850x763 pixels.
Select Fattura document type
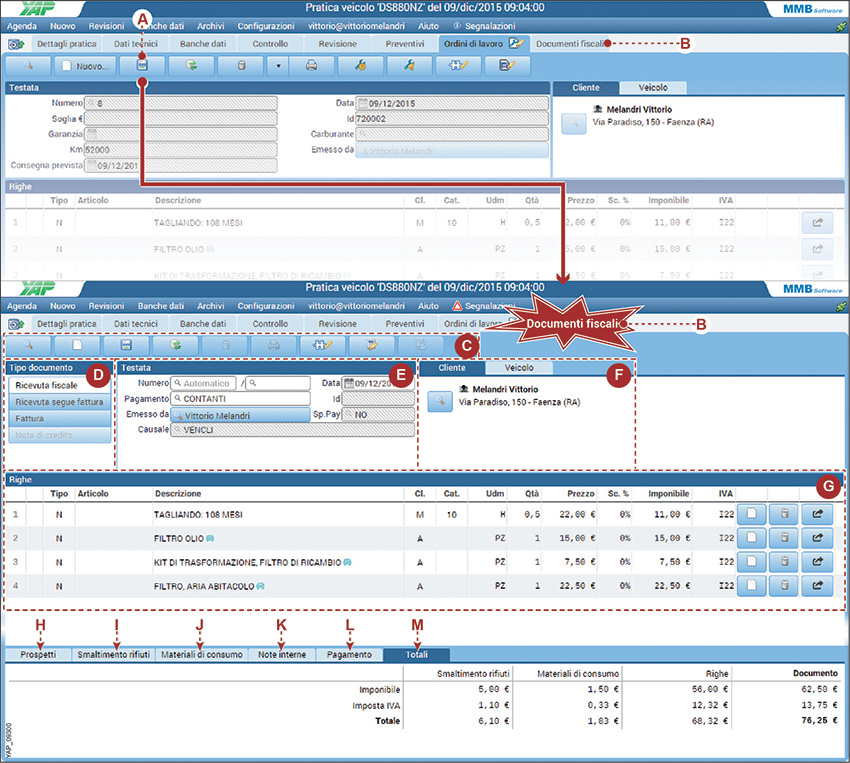60,418
